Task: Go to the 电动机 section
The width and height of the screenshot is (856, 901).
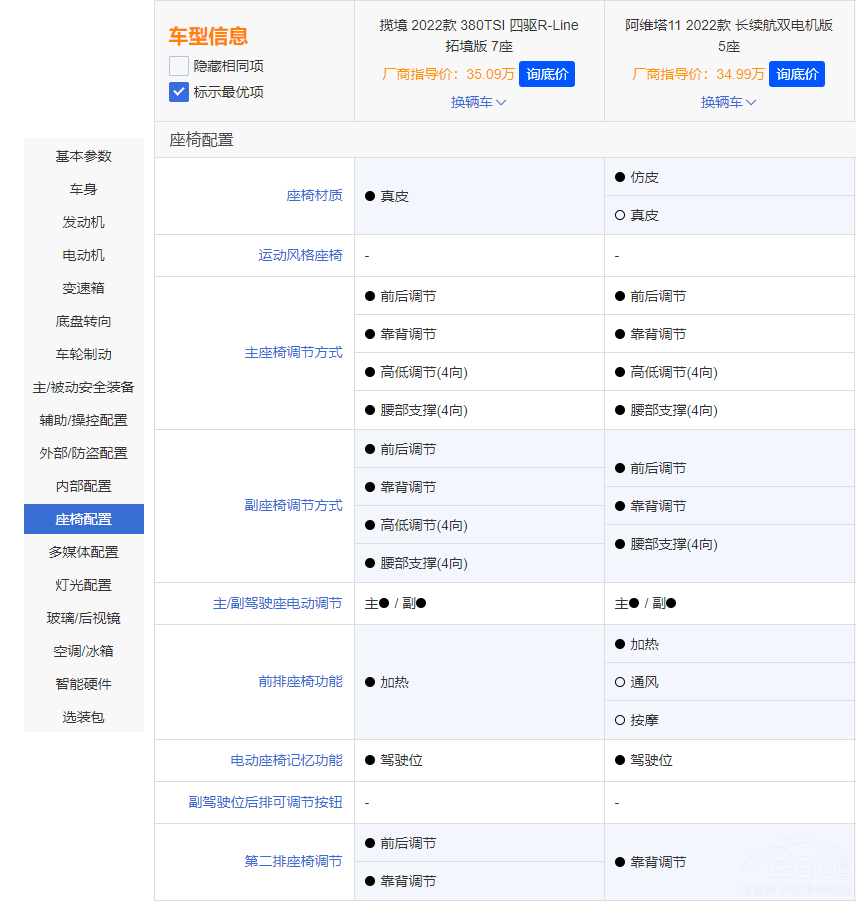Action: click(83, 255)
